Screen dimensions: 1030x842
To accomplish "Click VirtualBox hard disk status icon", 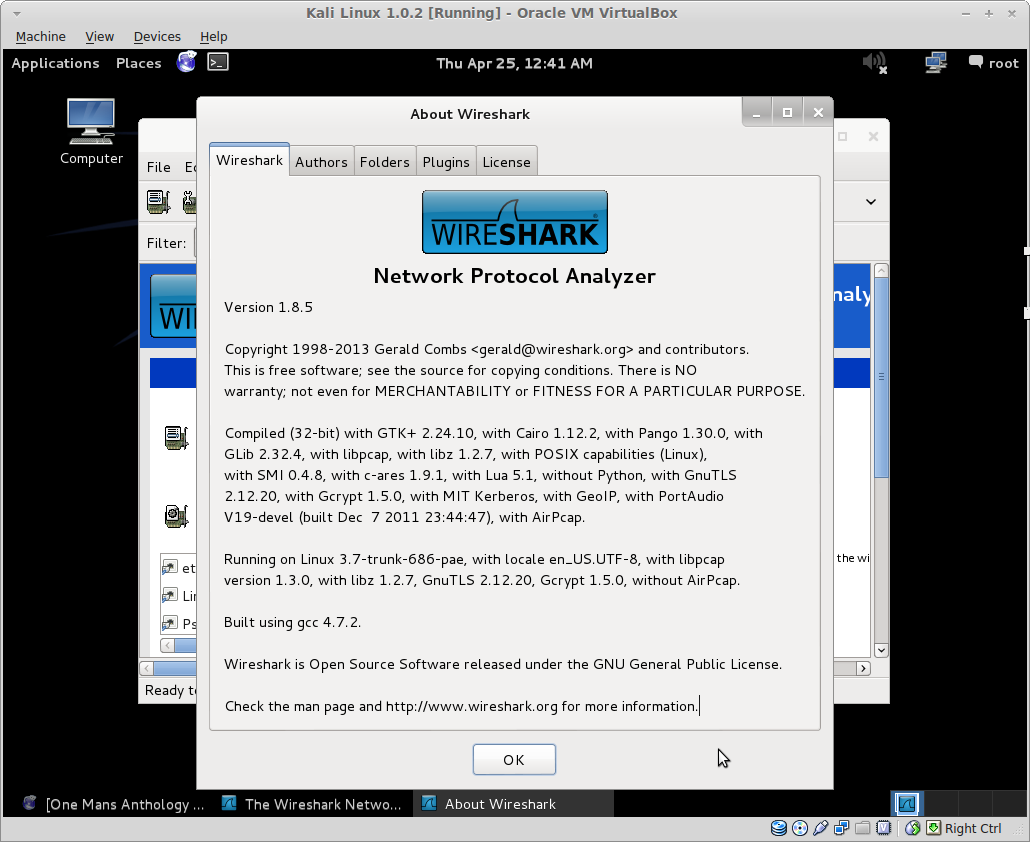I will 779,828.
